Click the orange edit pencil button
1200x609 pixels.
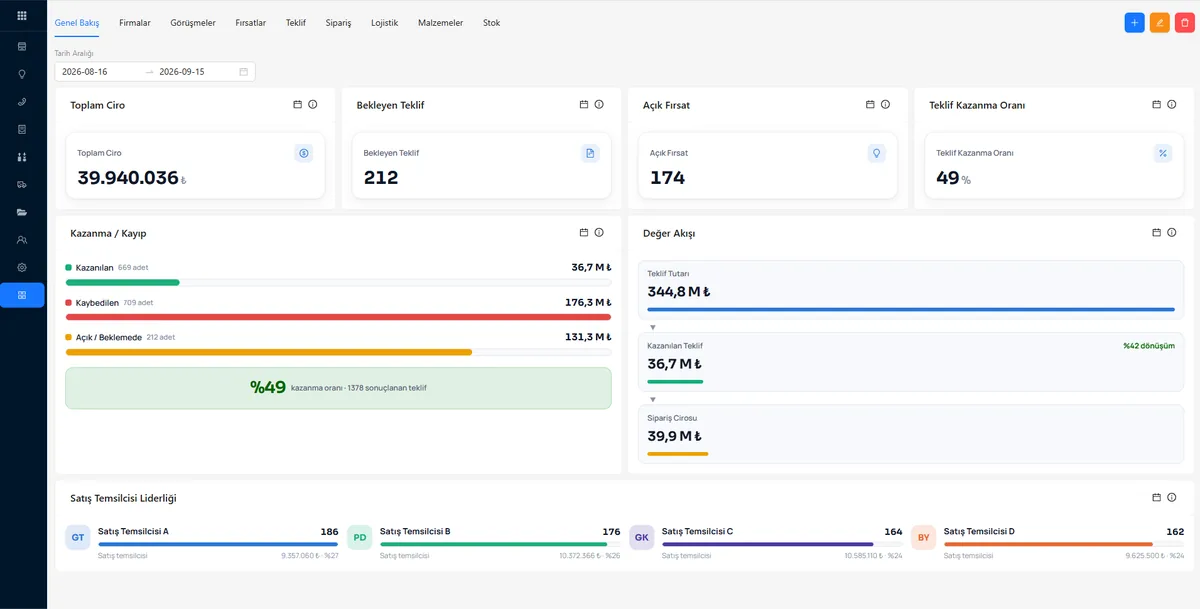1160,22
